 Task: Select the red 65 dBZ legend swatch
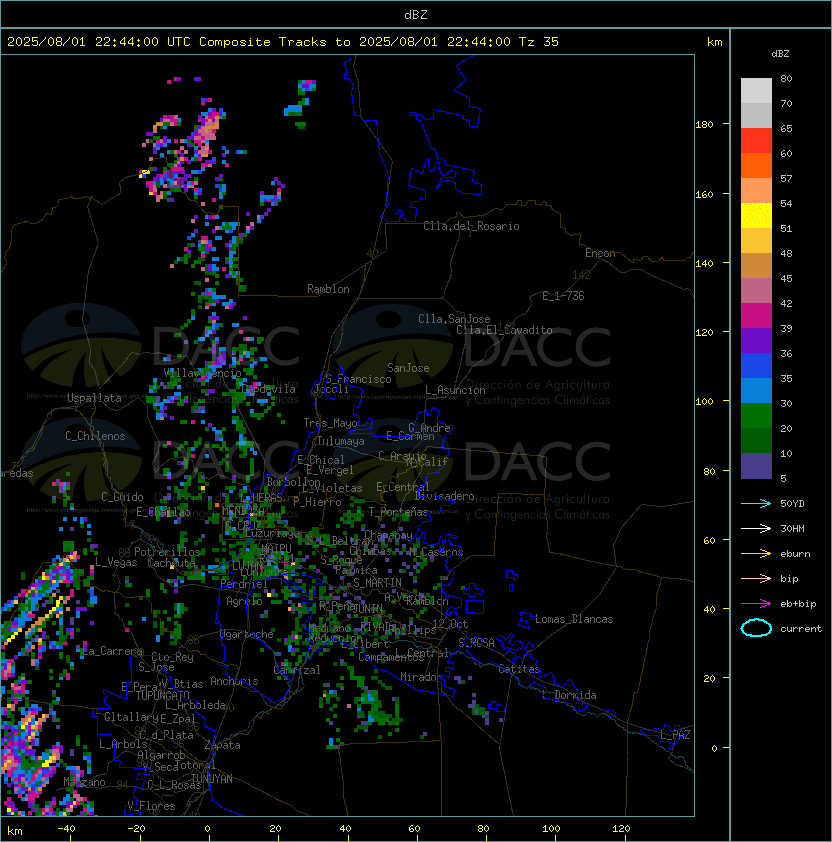(x=756, y=140)
